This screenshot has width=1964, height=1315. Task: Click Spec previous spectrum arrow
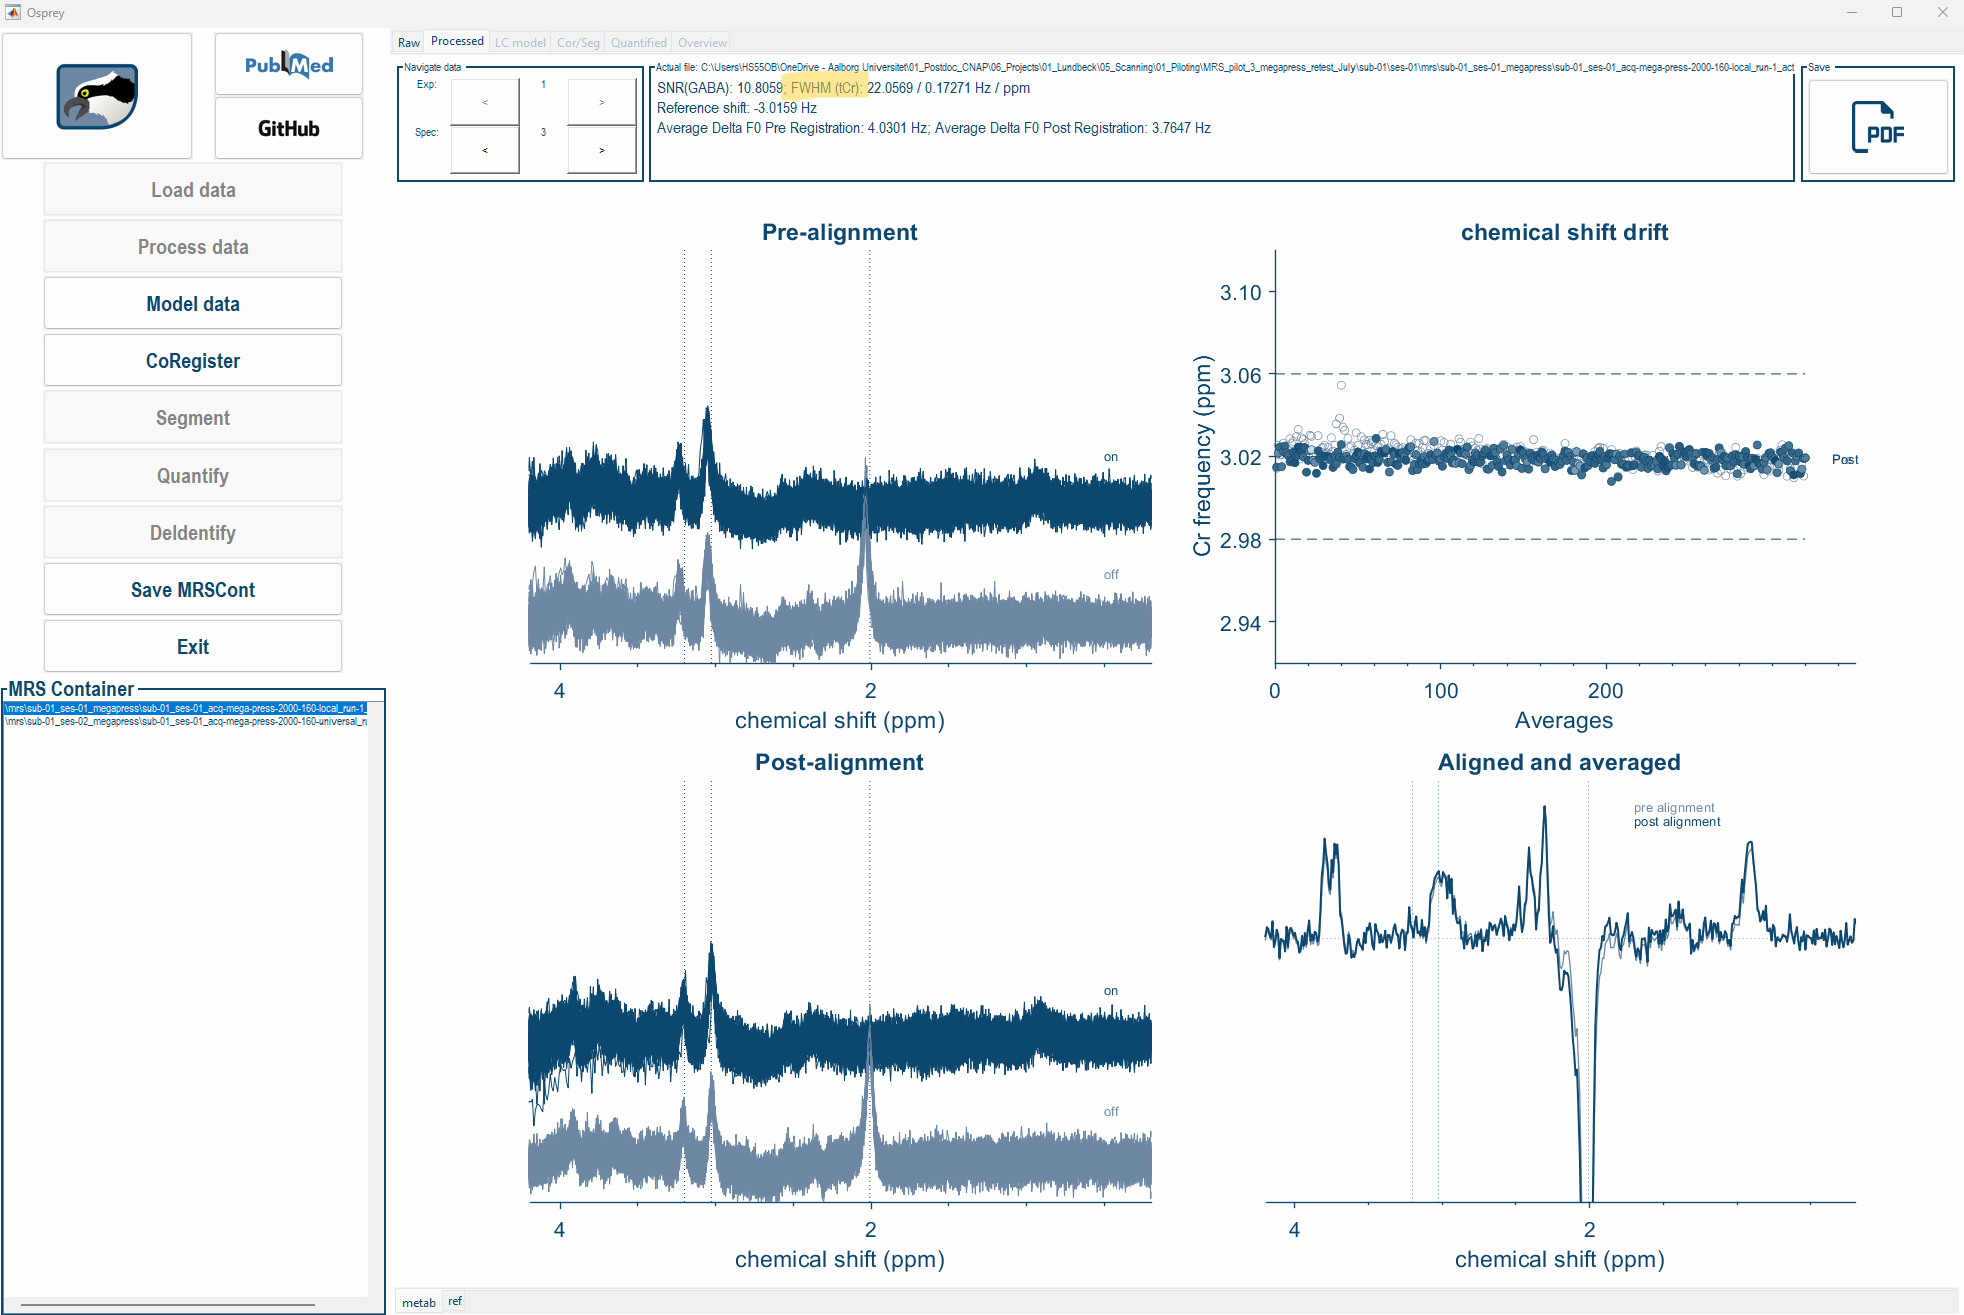[x=485, y=150]
